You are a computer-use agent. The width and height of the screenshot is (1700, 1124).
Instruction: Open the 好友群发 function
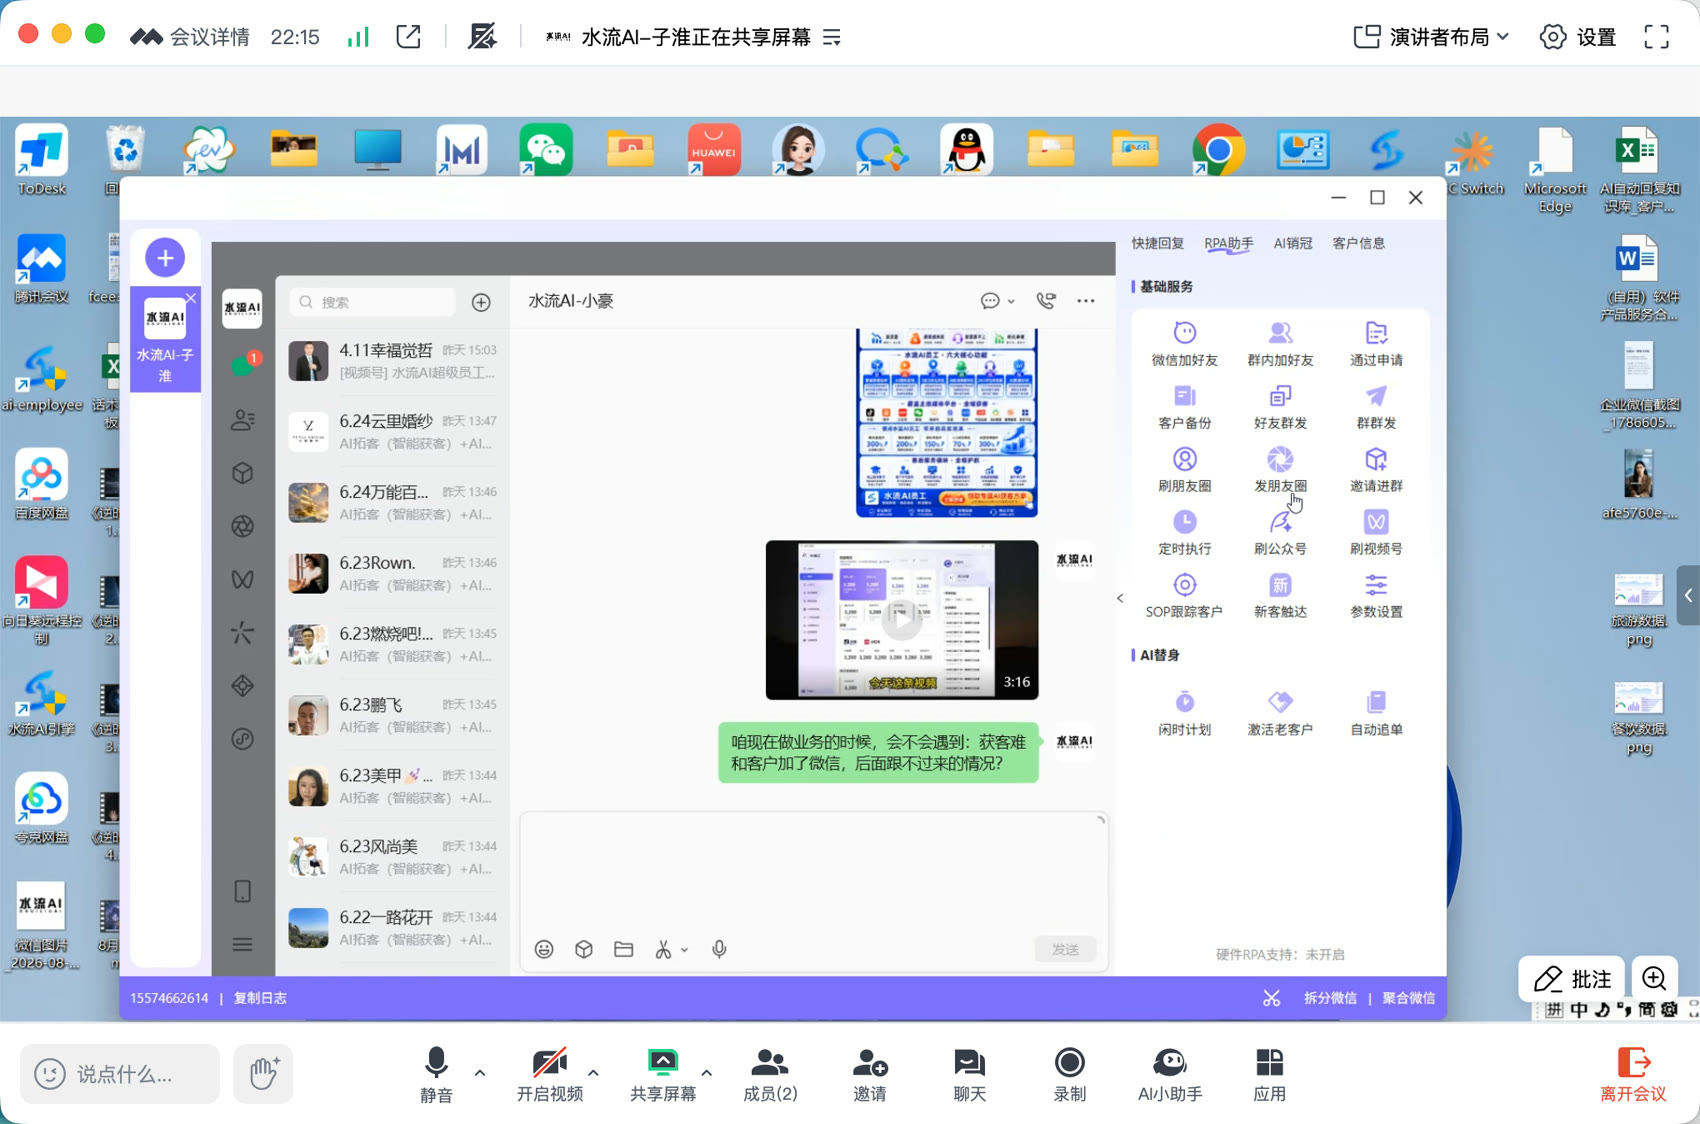point(1280,406)
